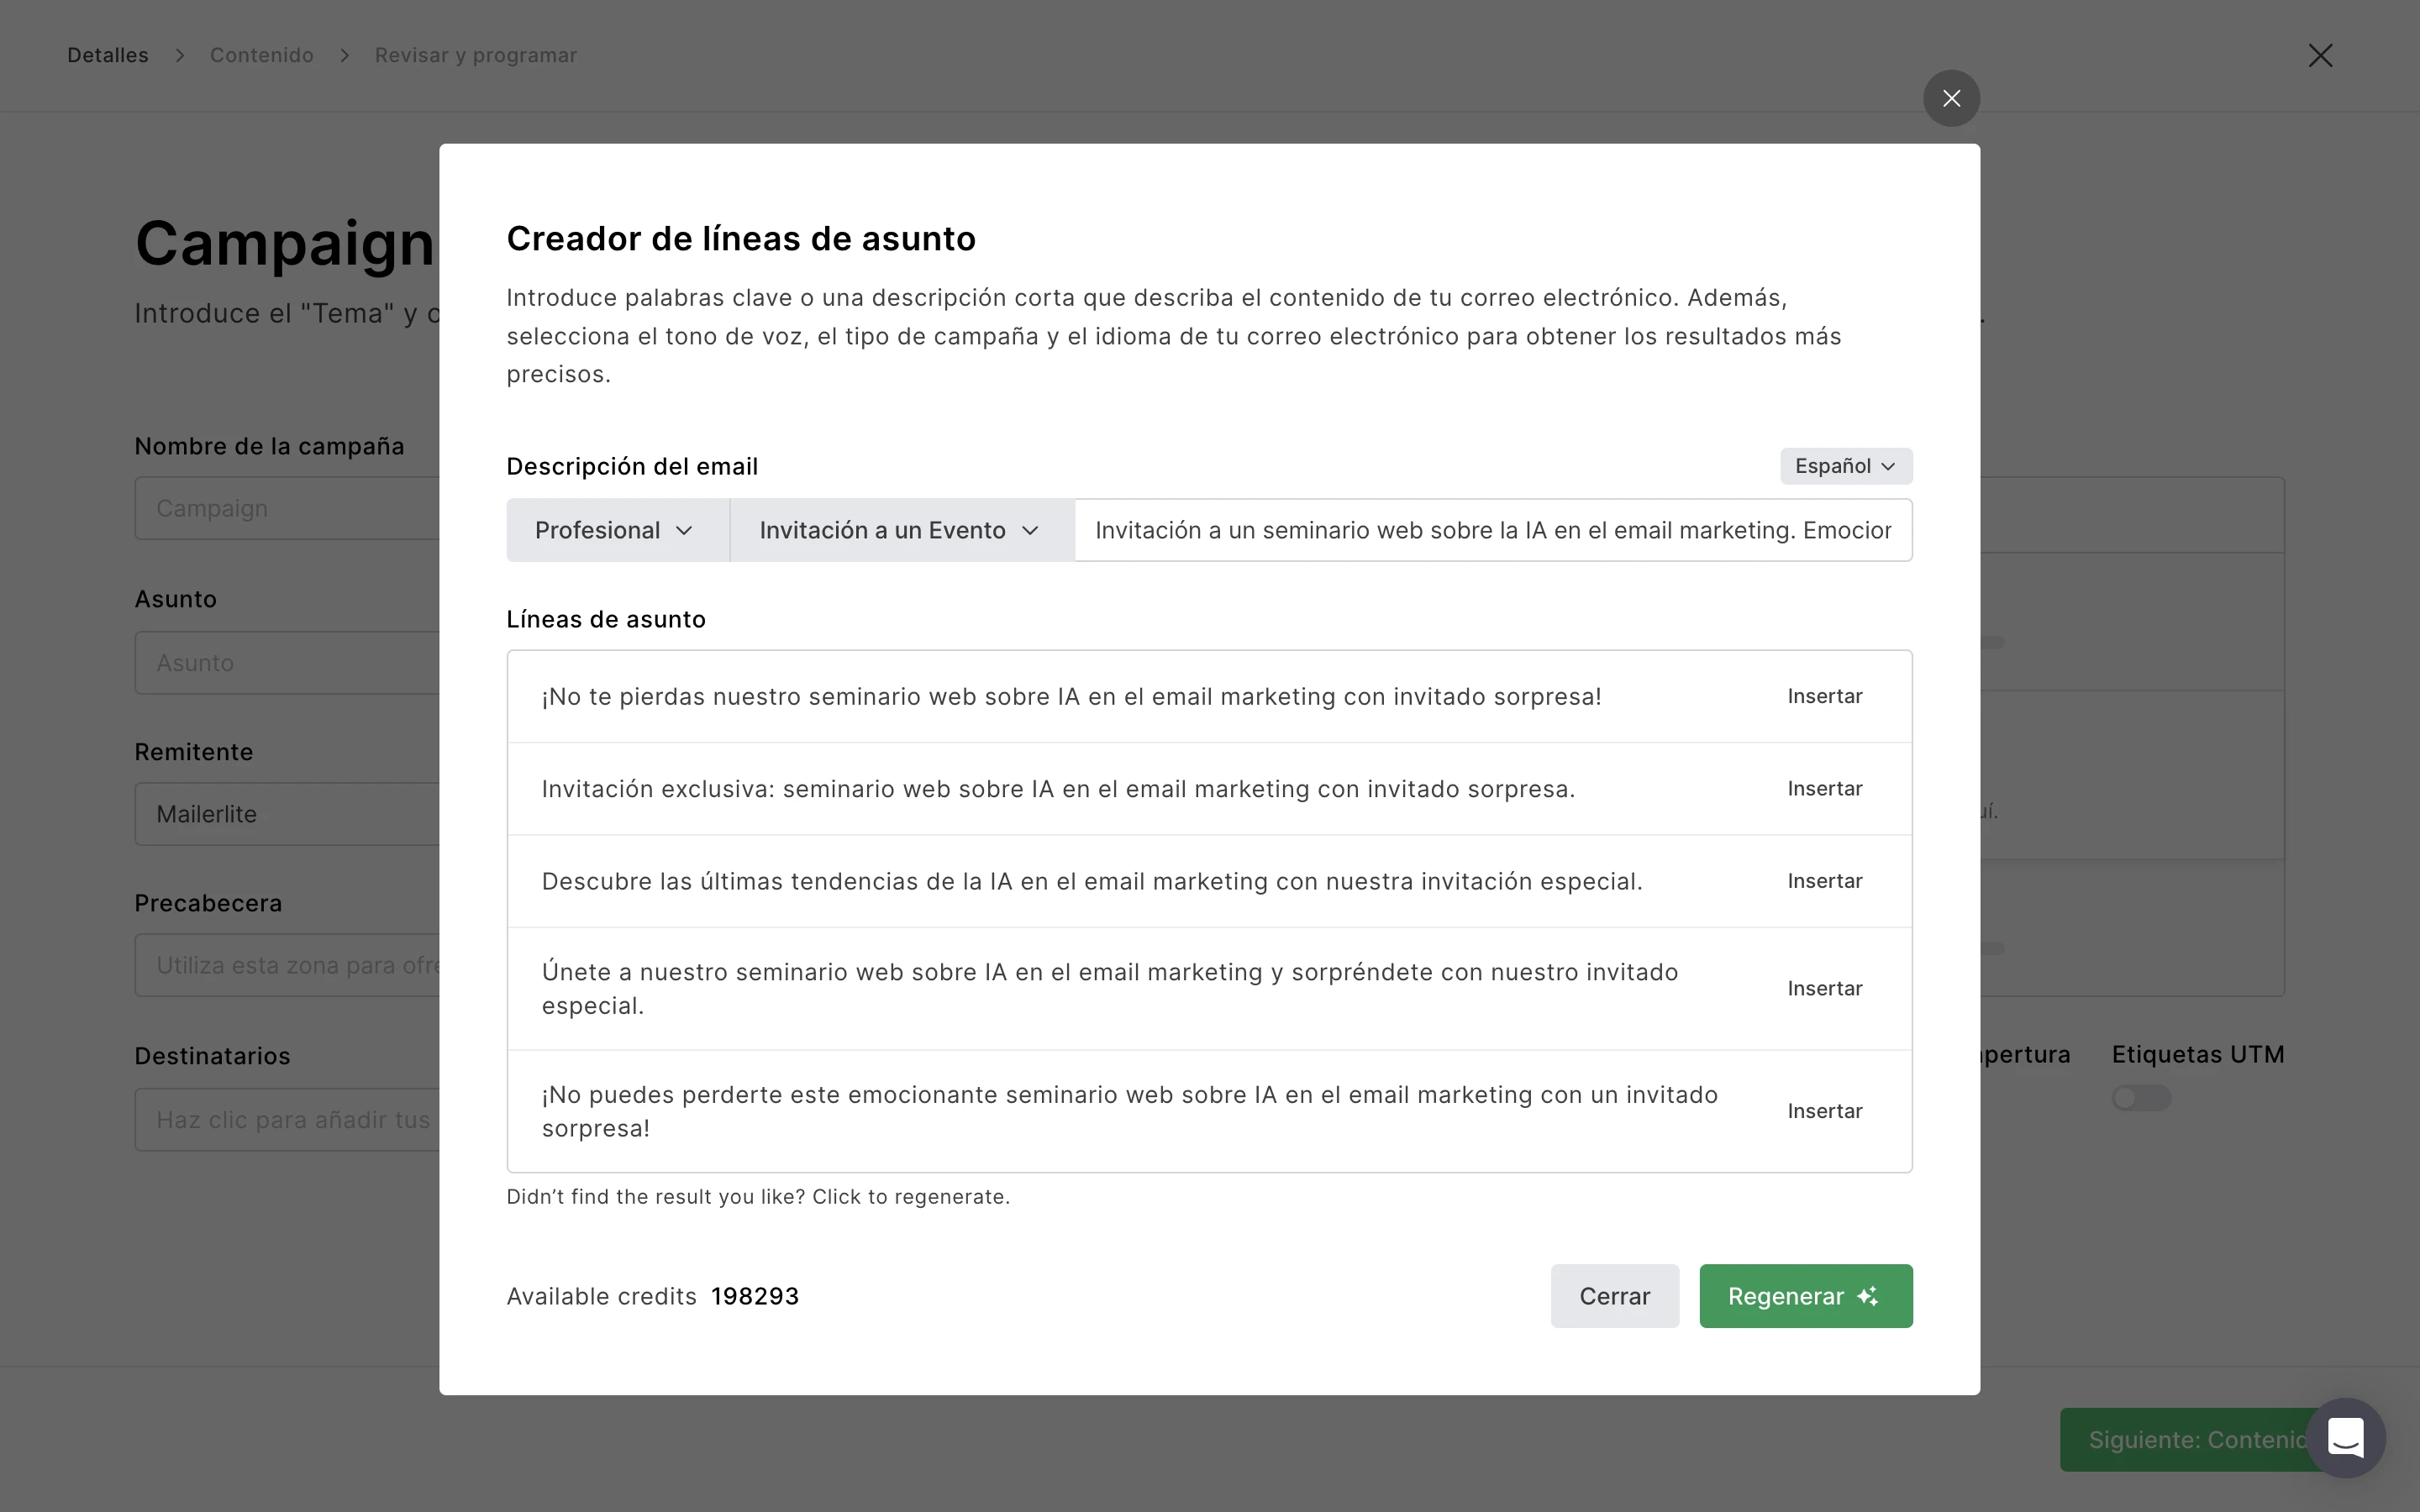Click the email description text field

(1492, 530)
